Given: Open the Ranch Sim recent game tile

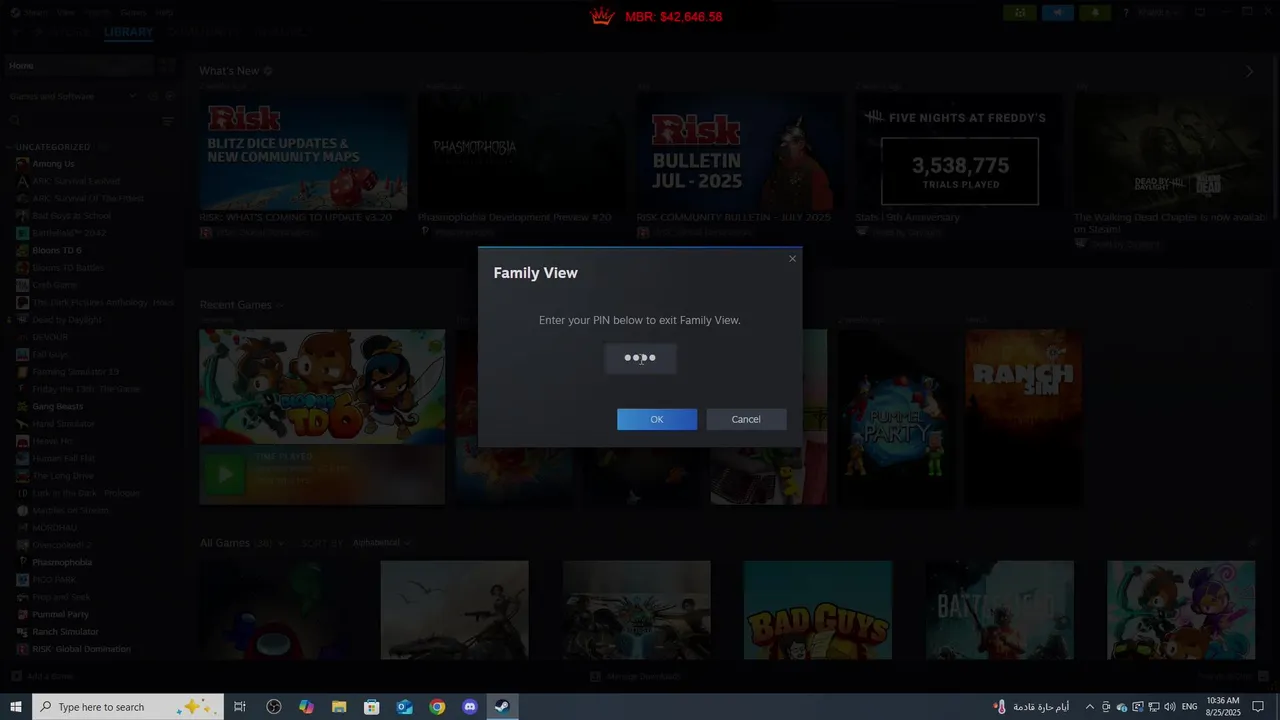Looking at the screenshot, I should pyautogui.click(x=1023, y=417).
